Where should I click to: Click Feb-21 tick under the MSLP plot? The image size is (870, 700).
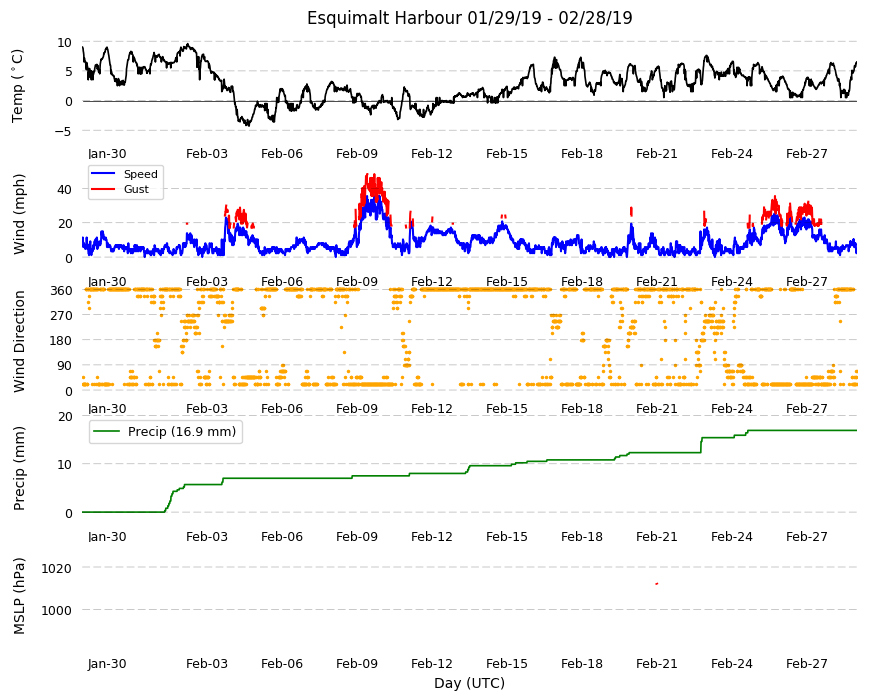(x=656, y=663)
